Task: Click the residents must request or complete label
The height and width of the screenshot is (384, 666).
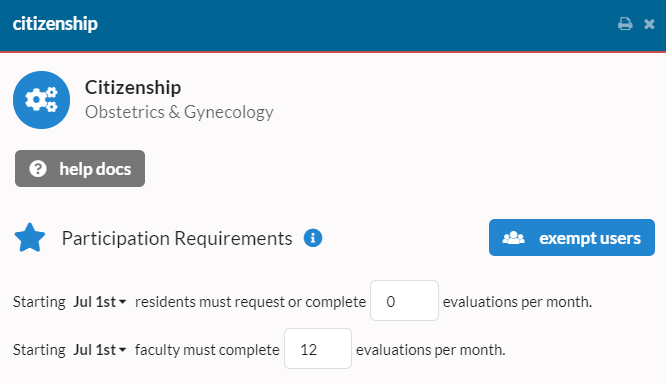Action: click(251, 302)
